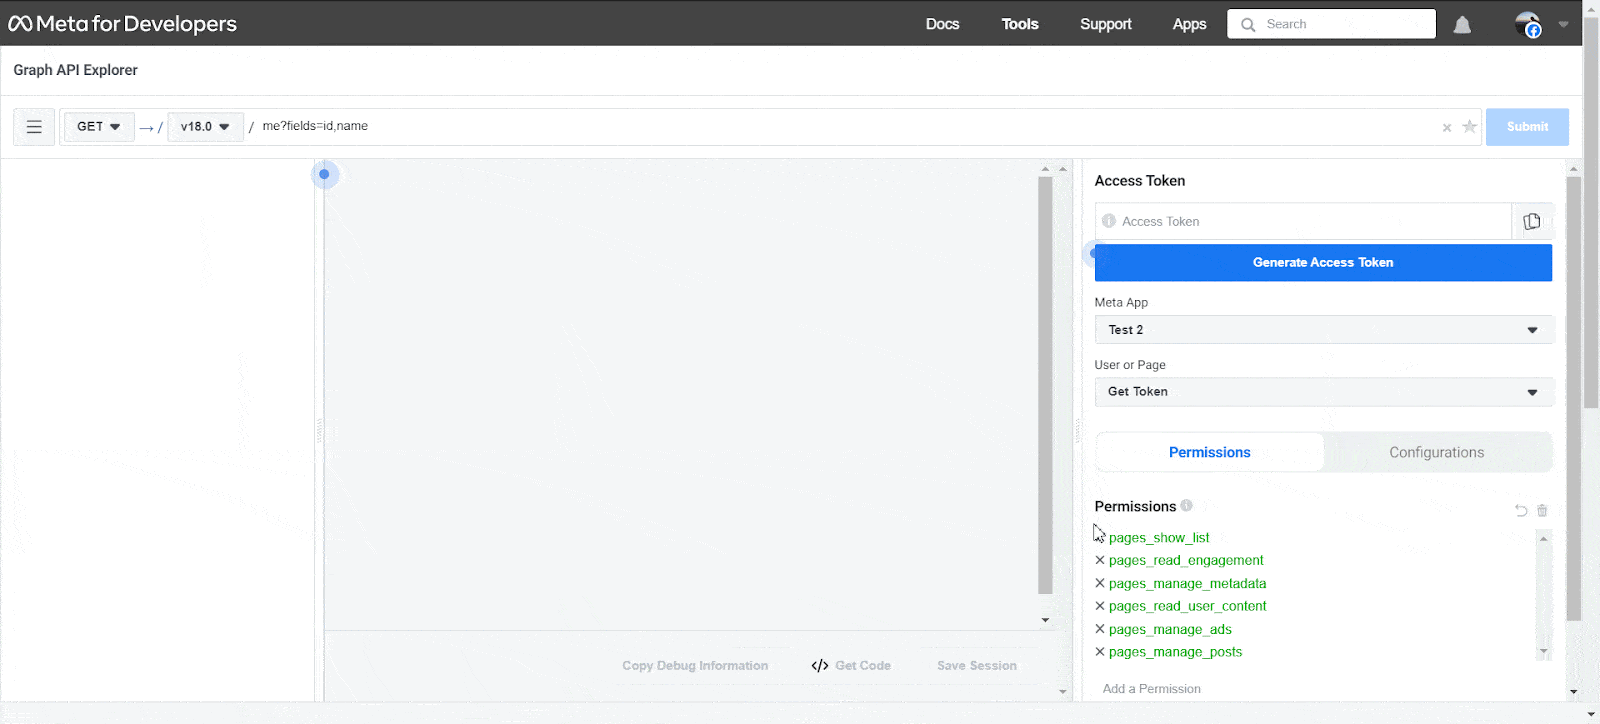Click the permissions list scroll down arrow

[1543, 652]
